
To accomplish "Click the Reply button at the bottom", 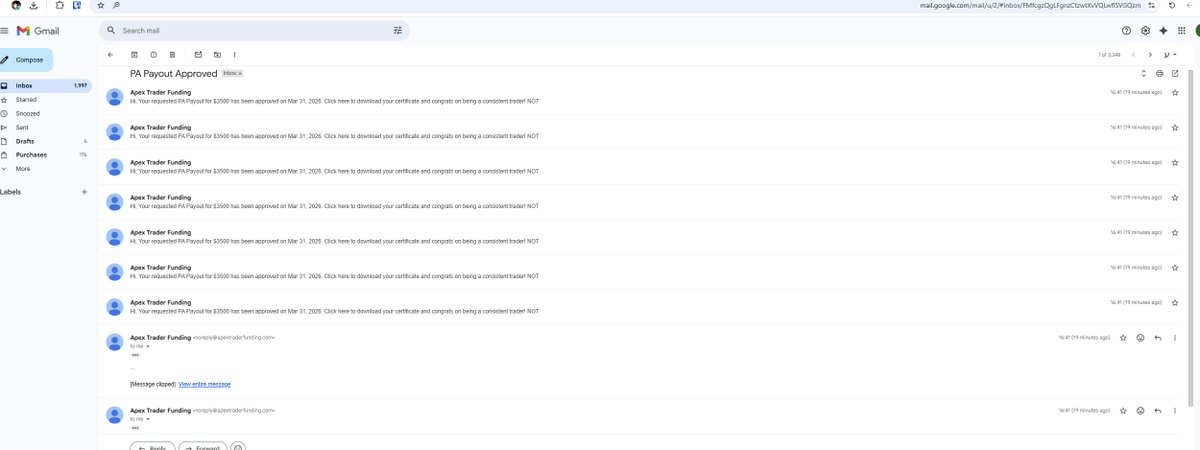I will click(x=152, y=447).
